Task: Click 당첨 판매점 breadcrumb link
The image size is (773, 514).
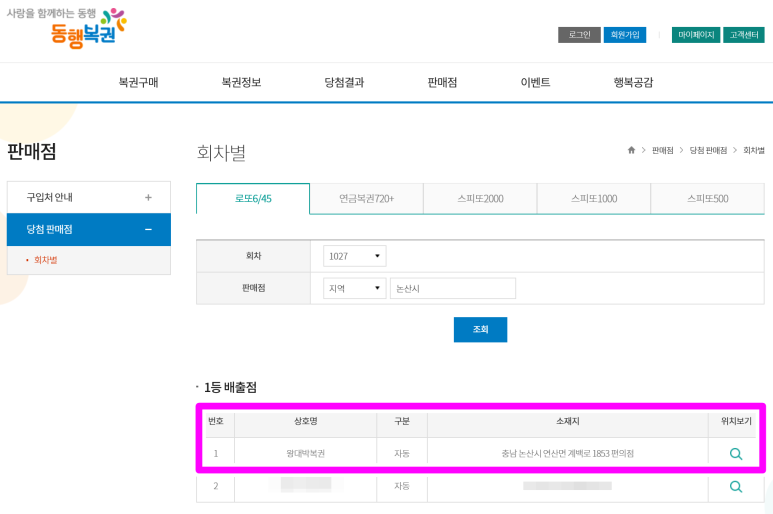Action: tap(708, 150)
